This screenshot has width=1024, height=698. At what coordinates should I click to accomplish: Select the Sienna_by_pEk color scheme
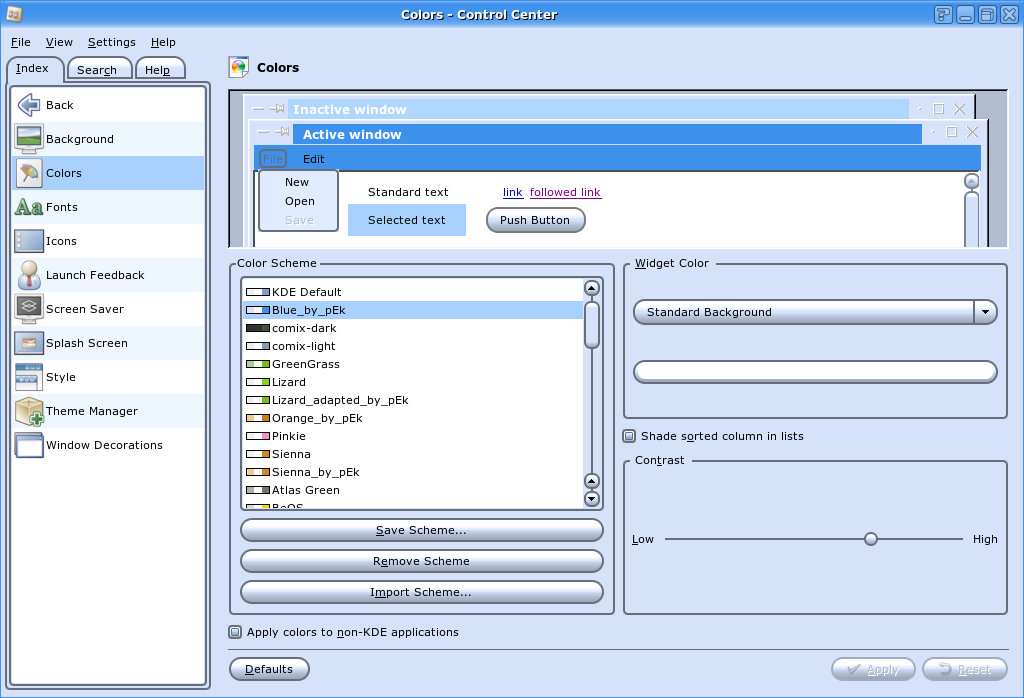(413, 471)
